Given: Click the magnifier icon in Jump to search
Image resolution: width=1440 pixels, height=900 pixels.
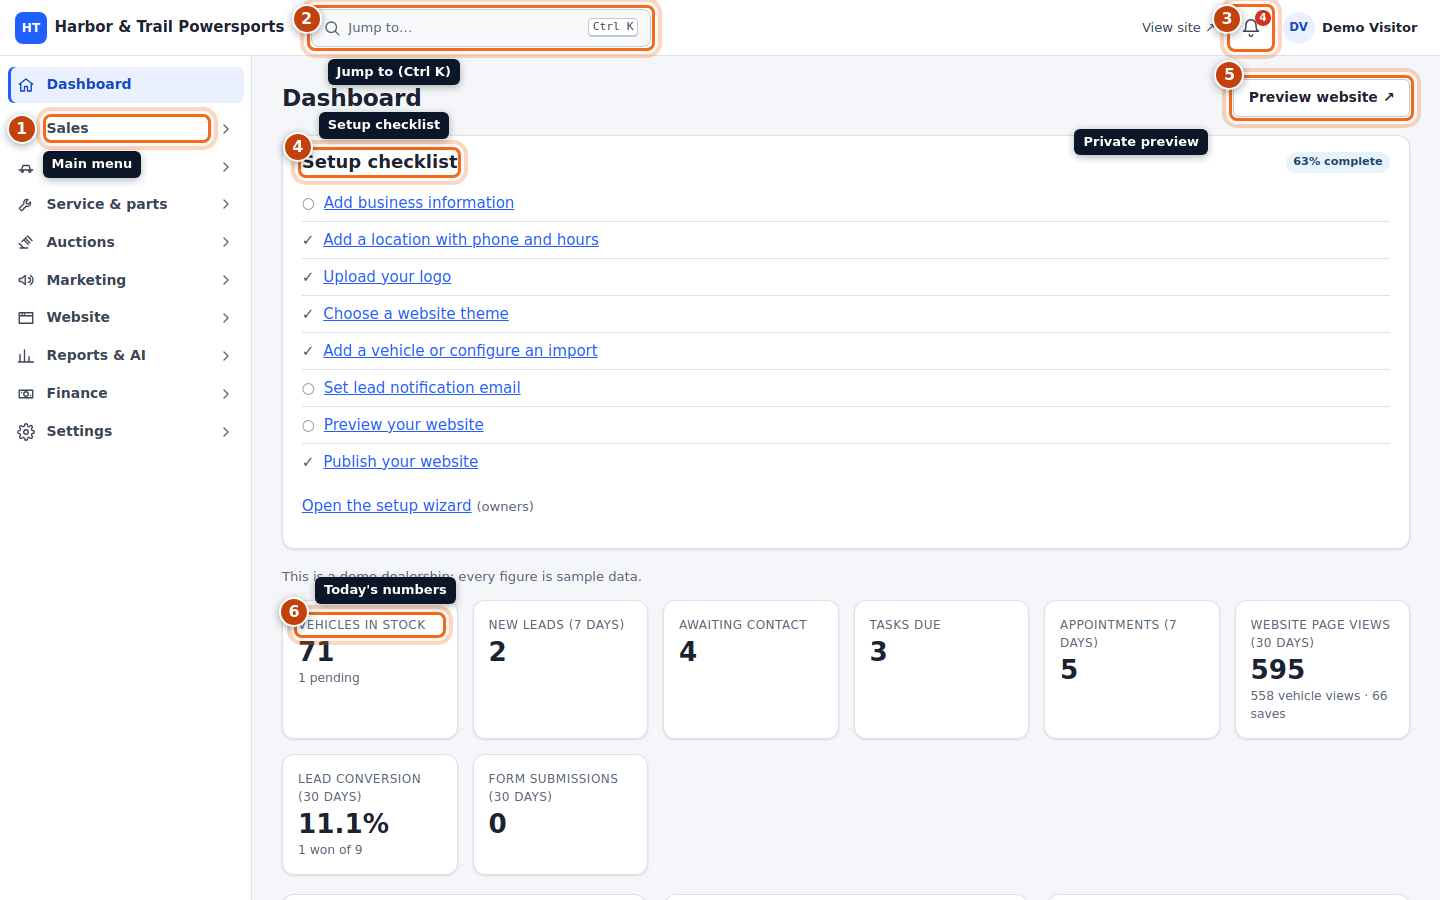Looking at the screenshot, I should (332, 28).
